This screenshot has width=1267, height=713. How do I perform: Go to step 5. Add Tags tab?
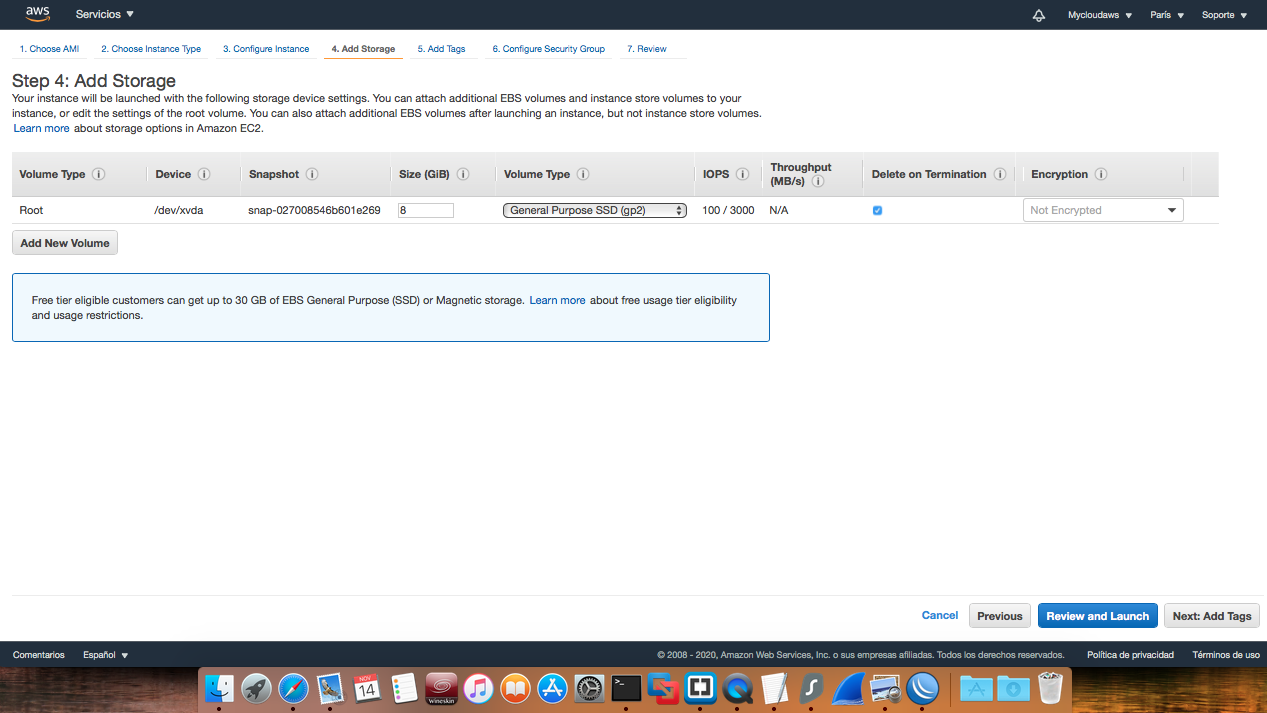(441, 49)
